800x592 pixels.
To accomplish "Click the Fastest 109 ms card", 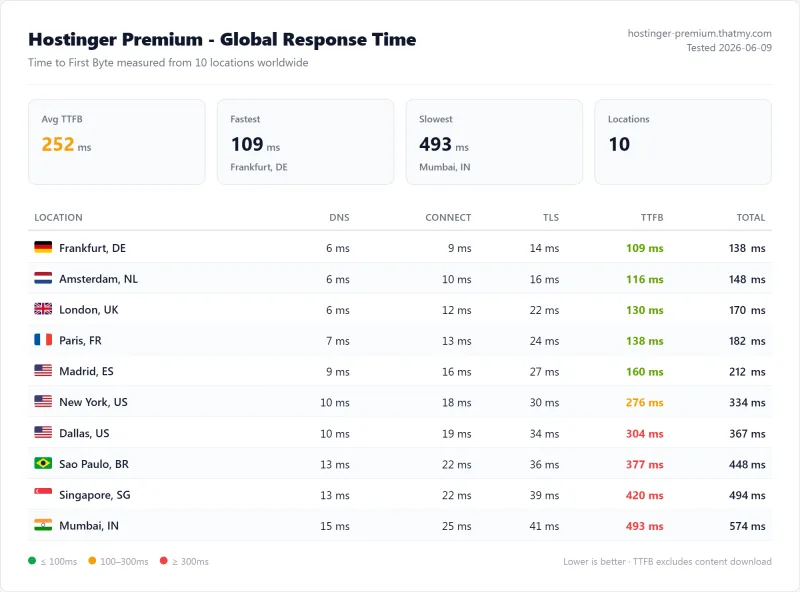I will [x=306, y=142].
